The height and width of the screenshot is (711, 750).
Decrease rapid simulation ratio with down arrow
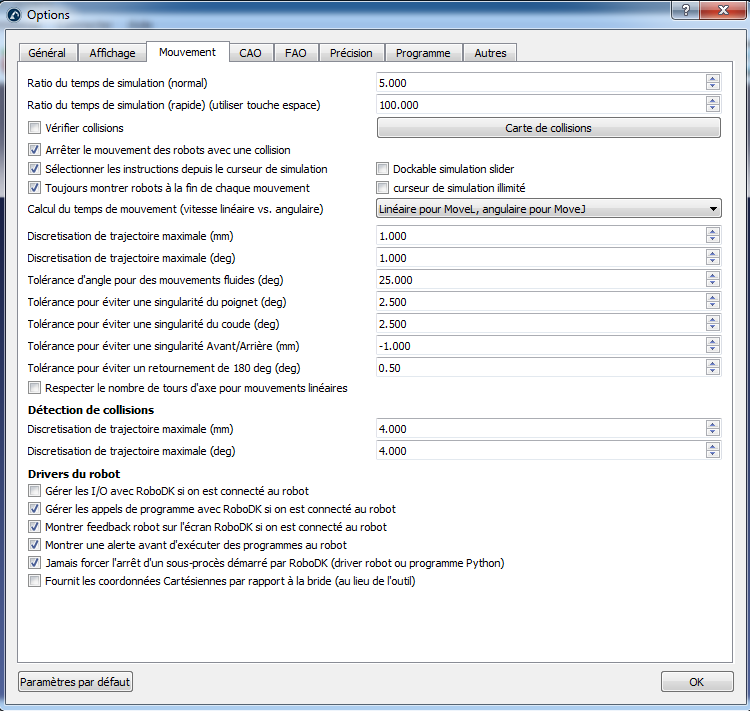pos(713,109)
